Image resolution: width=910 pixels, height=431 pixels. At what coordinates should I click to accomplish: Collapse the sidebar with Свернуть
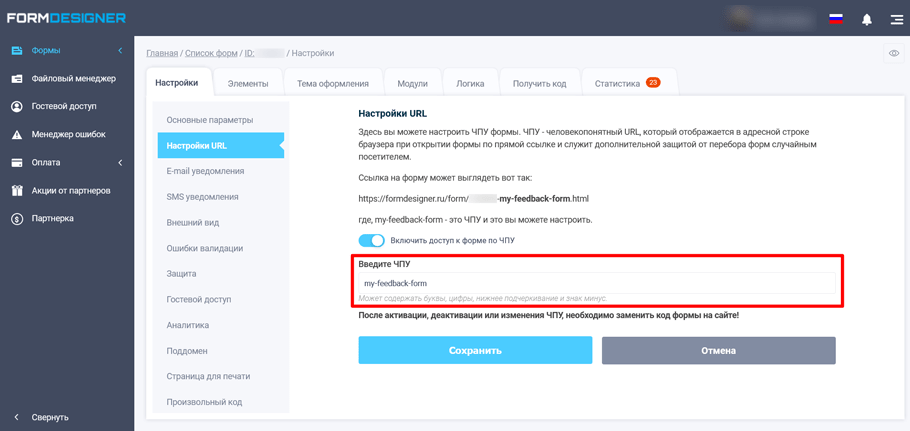coord(49,417)
